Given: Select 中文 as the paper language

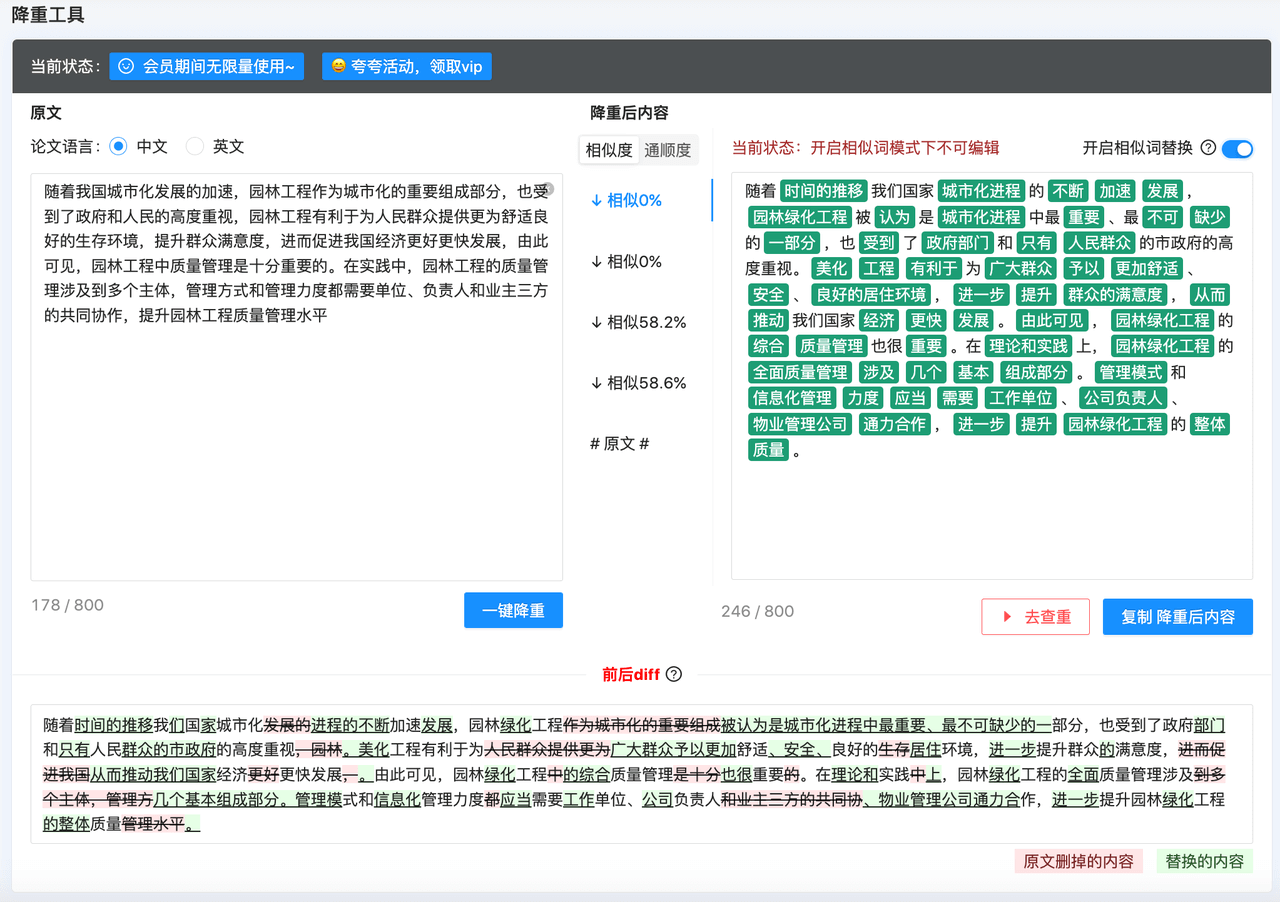Looking at the screenshot, I should tap(119, 146).
